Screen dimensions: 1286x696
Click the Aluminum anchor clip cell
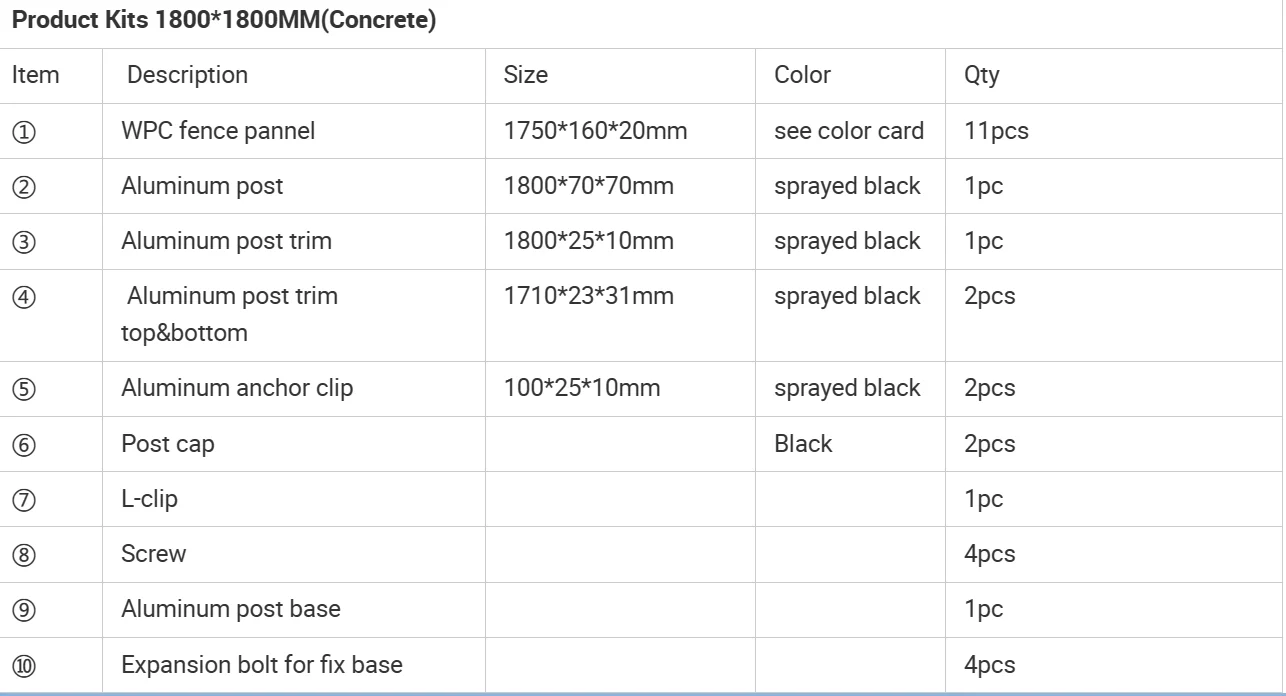237,388
